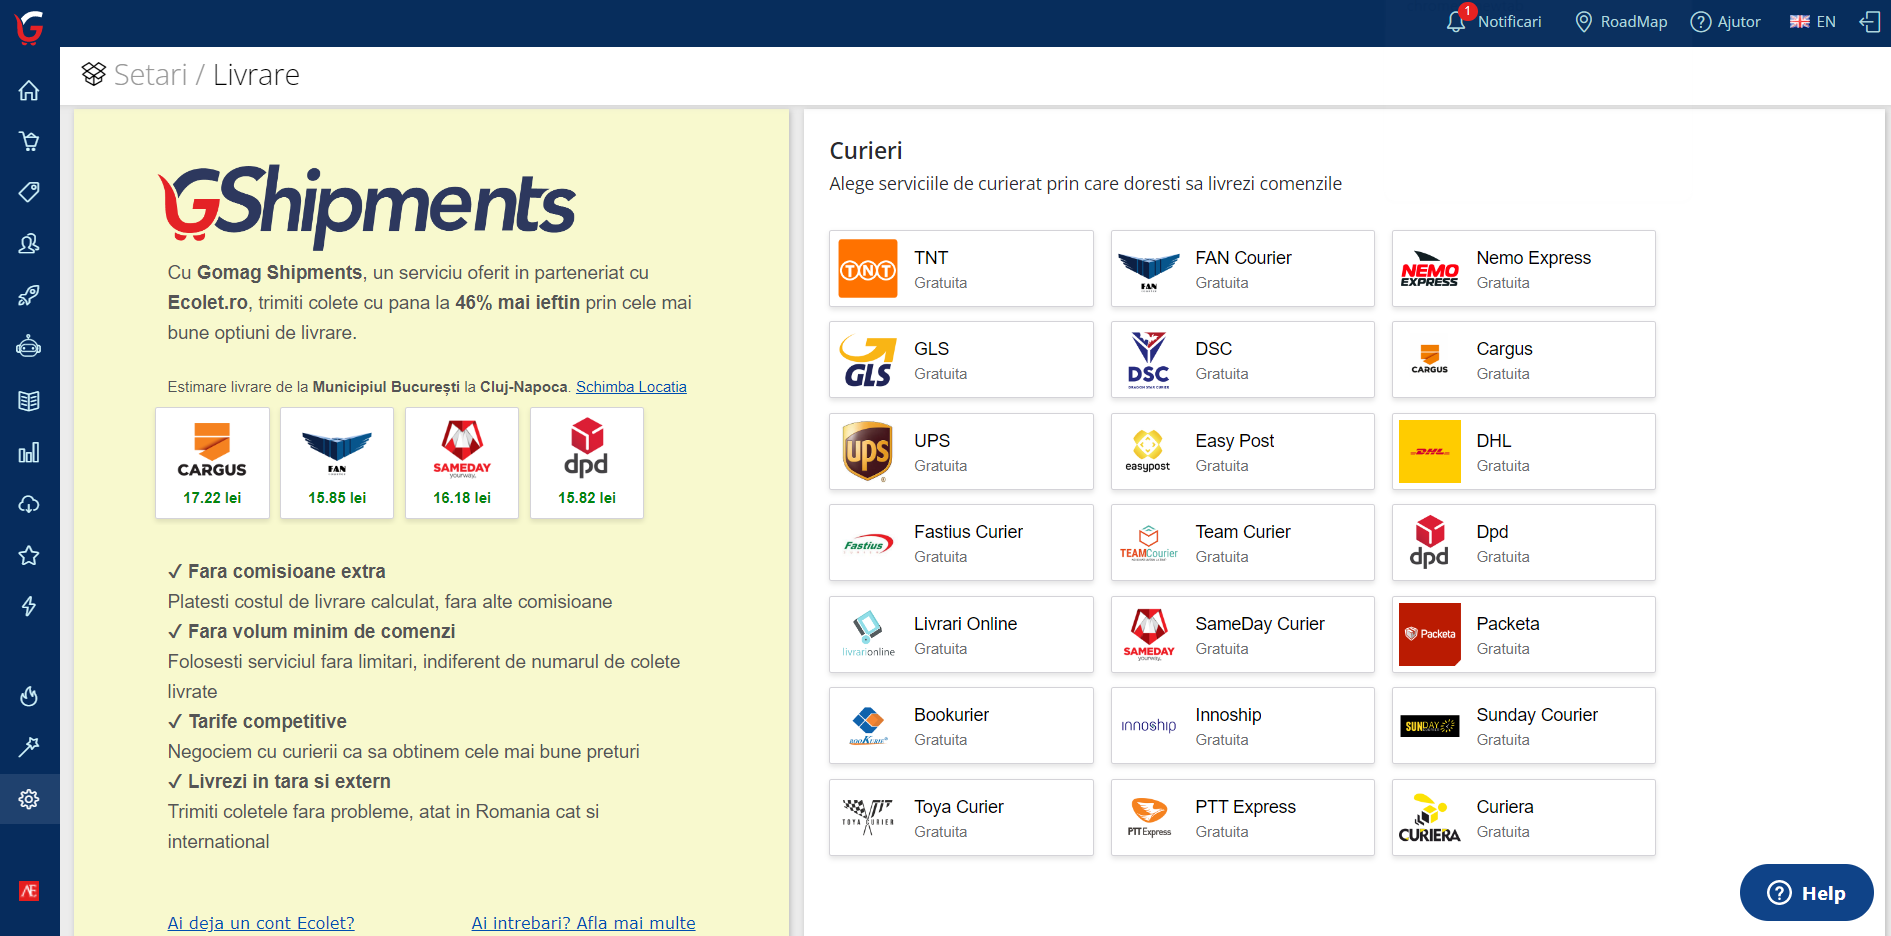Open the flame icon in sidebar
Viewport: 1891px width, 936px height.
(29, 696)
